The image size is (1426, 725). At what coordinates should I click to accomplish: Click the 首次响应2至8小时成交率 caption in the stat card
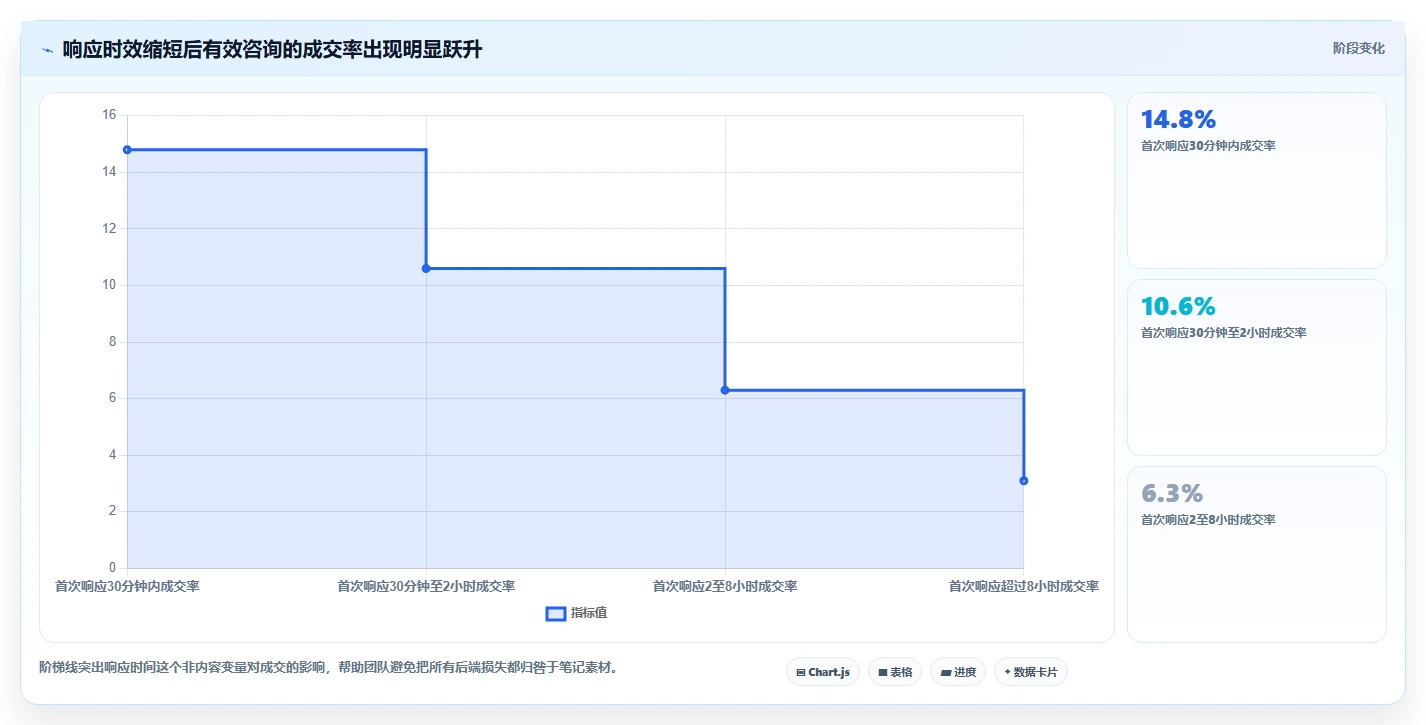point(1208,520)
